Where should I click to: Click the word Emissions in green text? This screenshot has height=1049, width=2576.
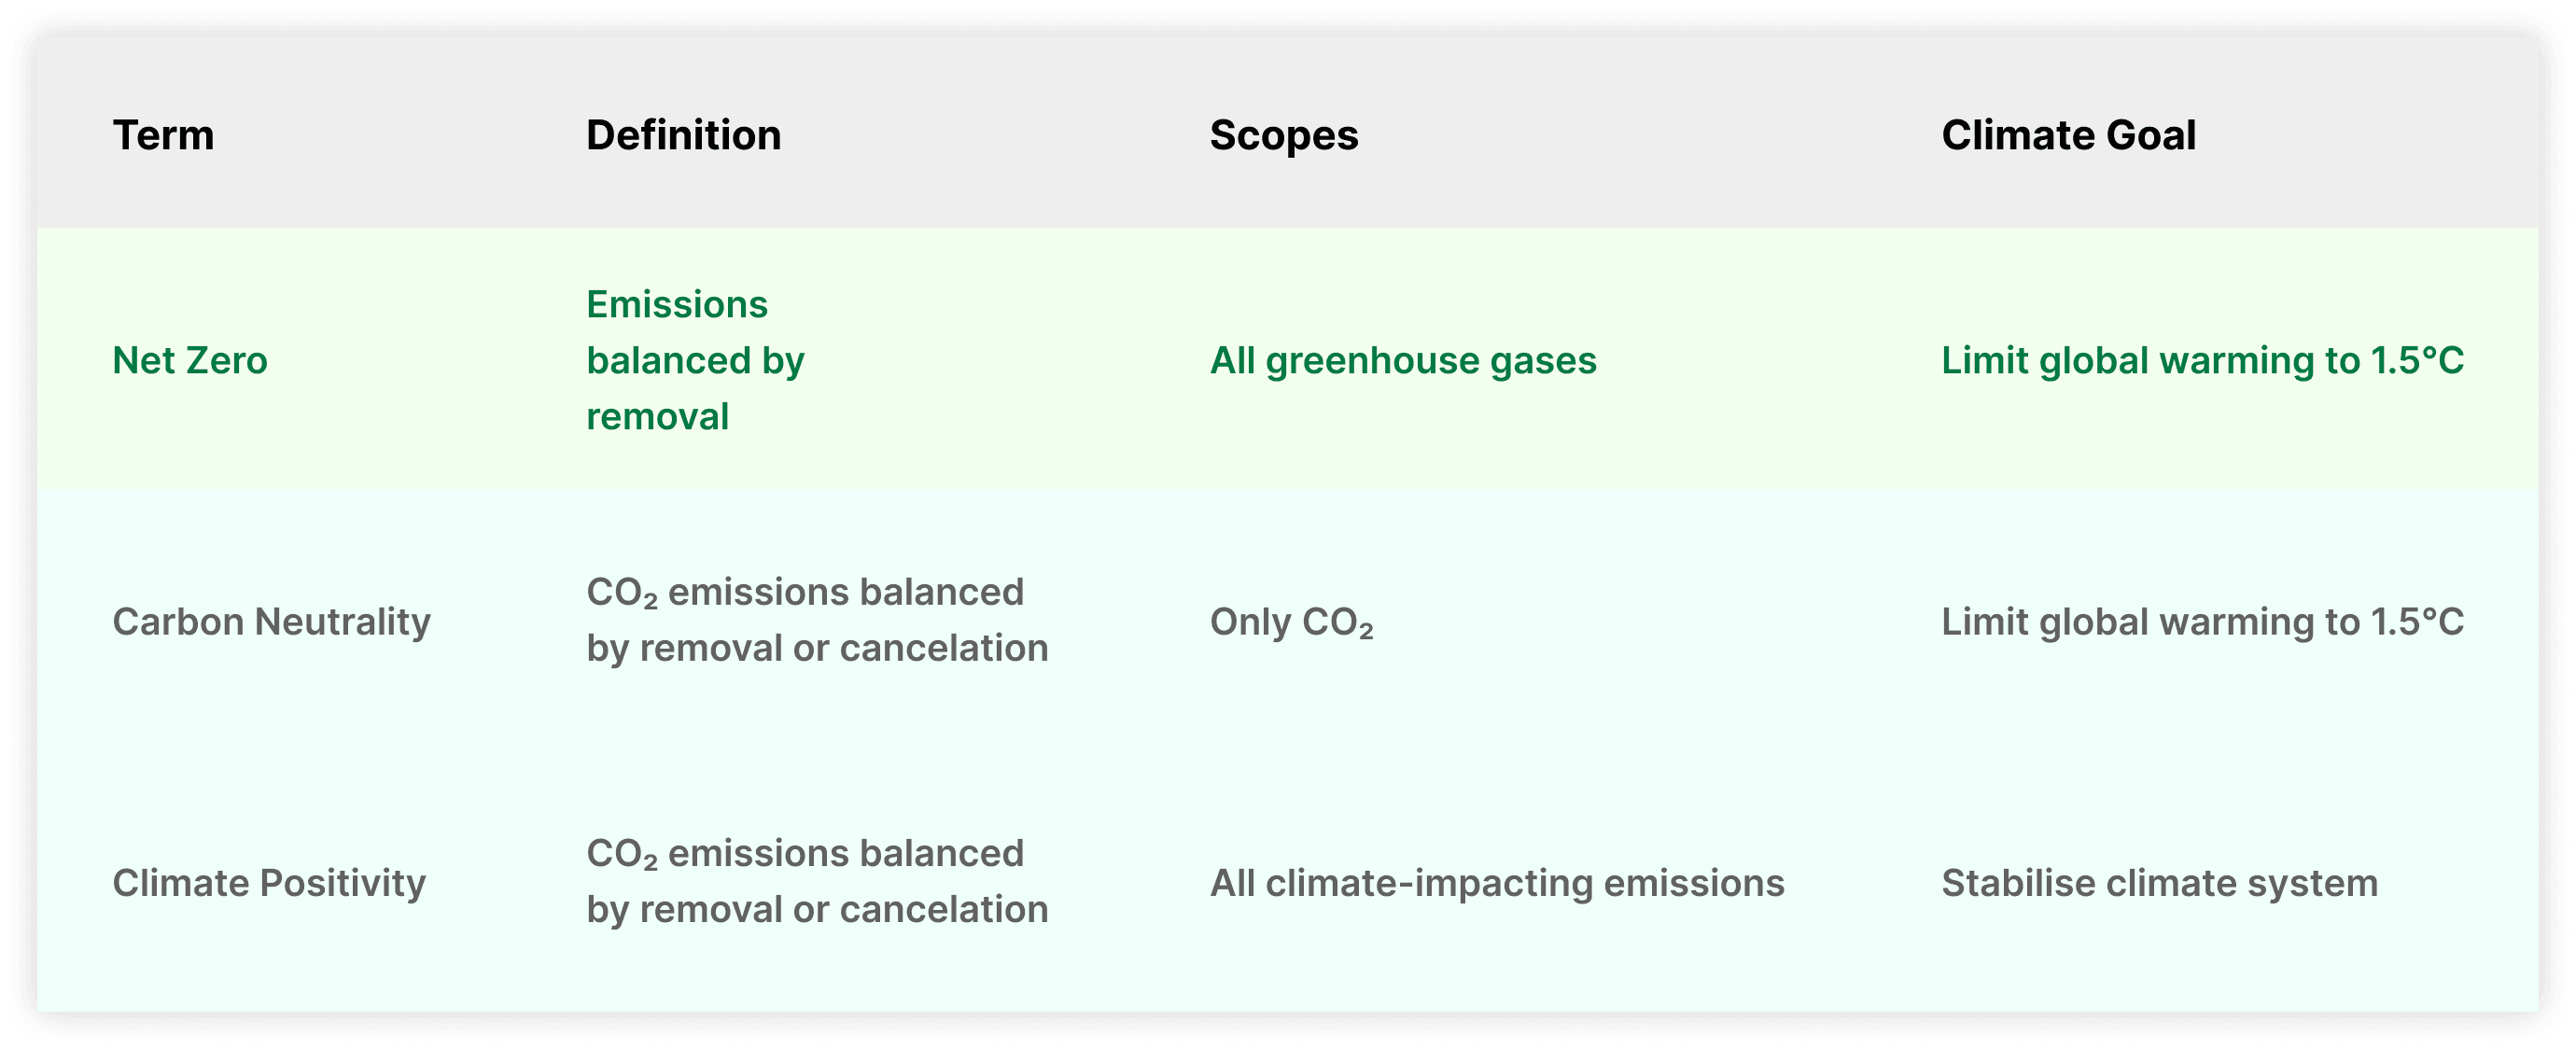click(677, 304)
